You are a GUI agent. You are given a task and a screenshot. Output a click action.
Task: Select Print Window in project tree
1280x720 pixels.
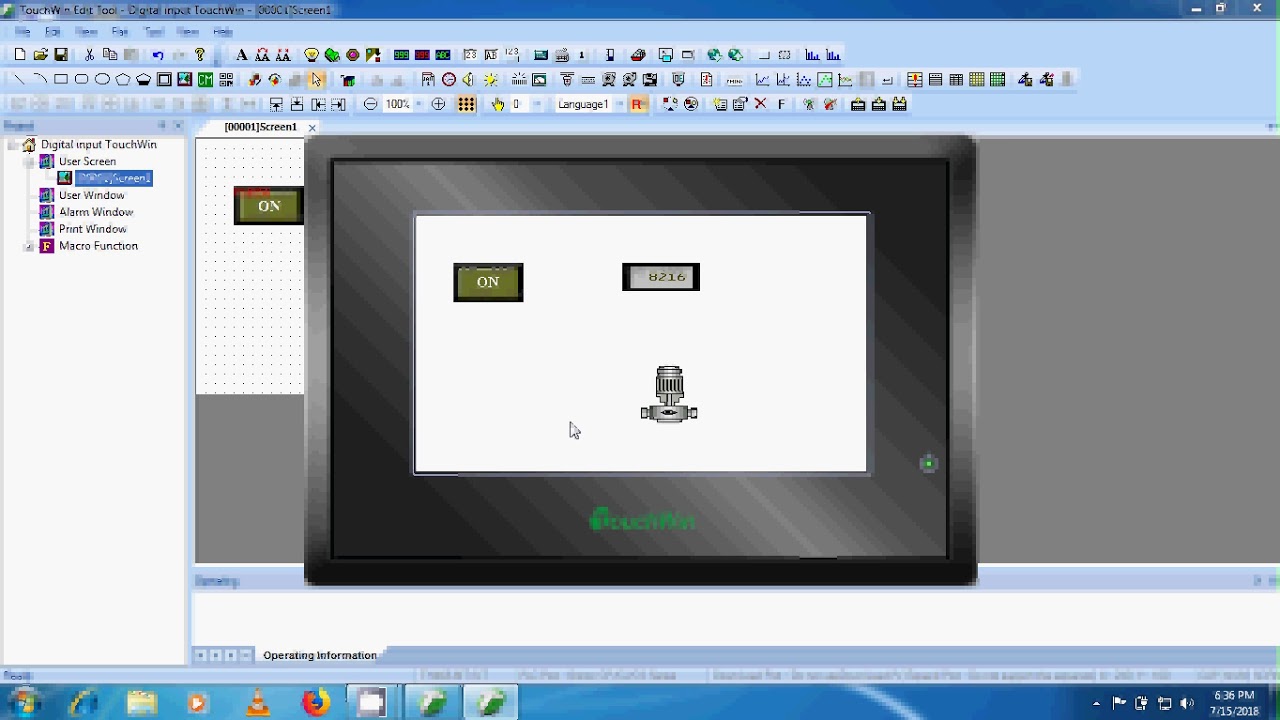[x=92, y=229]
